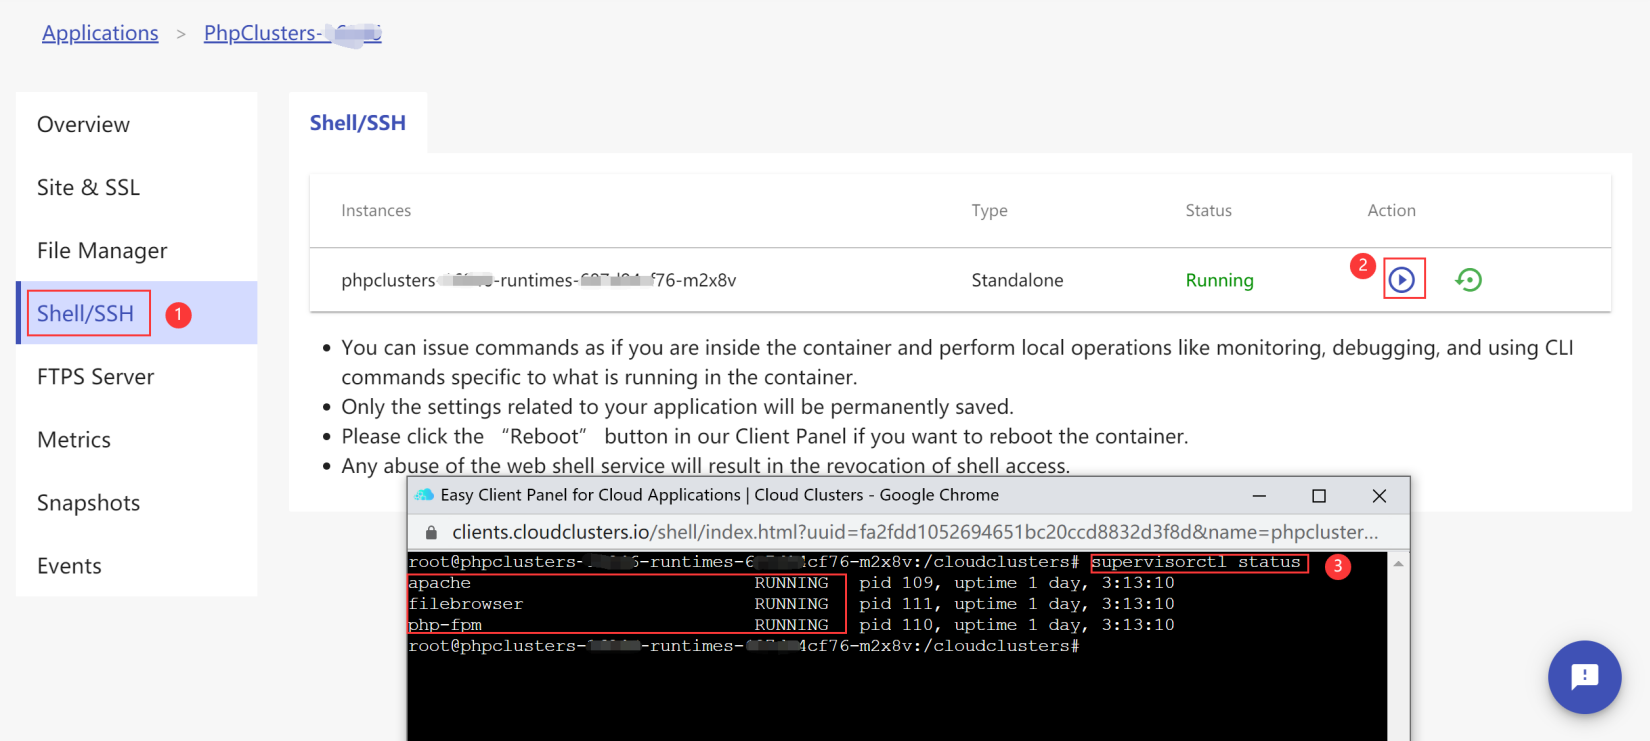Click the Standalone type cell
The image size is (1650, 741).
(x=1017, y=280)
